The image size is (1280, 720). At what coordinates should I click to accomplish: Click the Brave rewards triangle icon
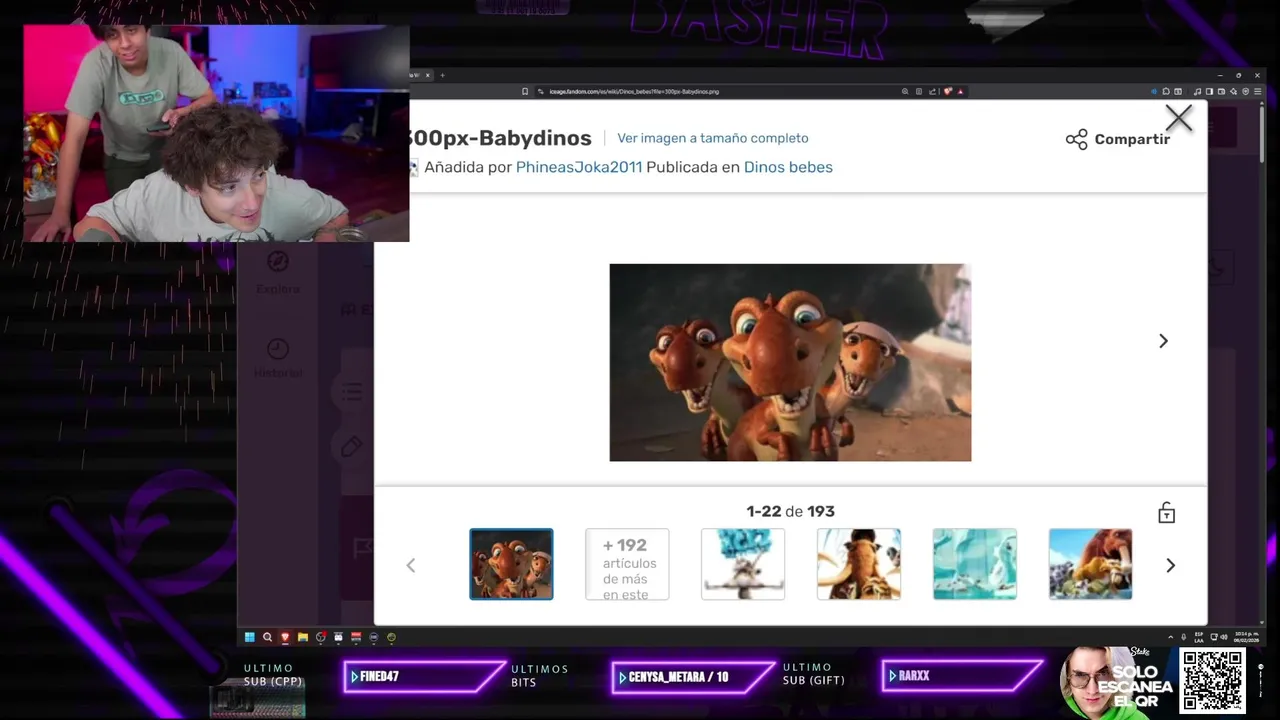click(x=961, y=91)
